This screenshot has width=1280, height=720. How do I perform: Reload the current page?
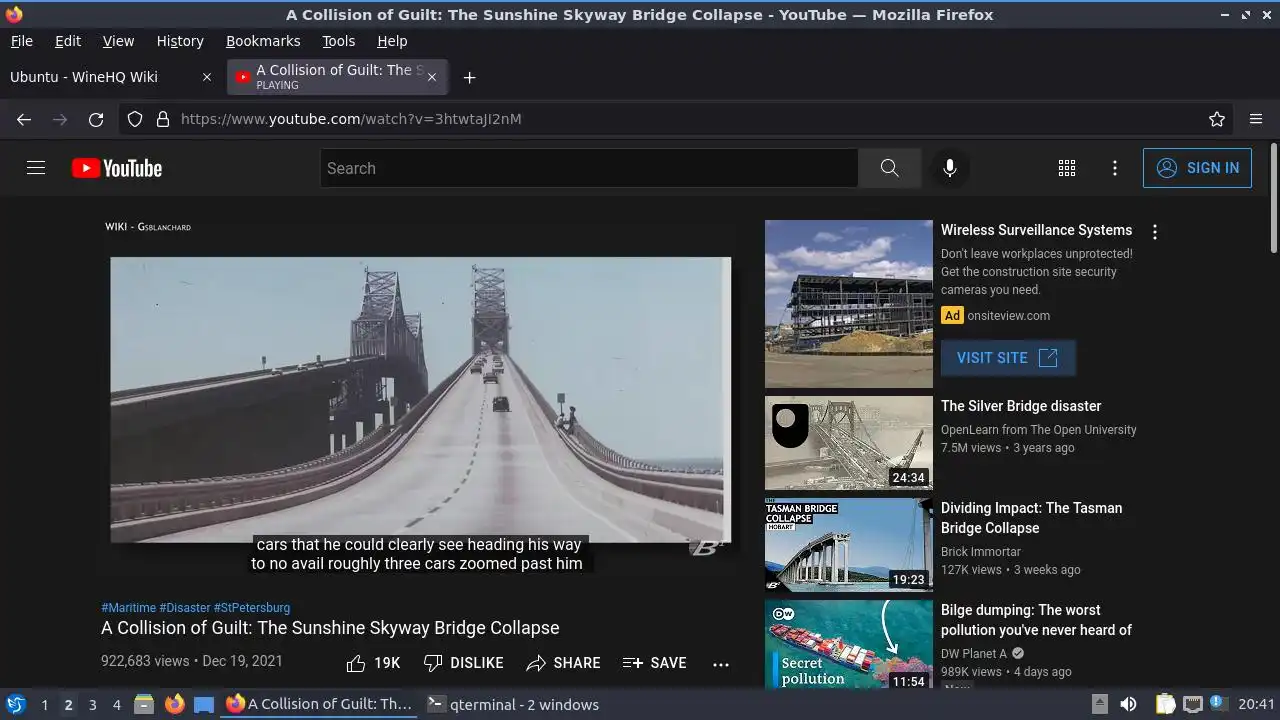pos(96,119)
